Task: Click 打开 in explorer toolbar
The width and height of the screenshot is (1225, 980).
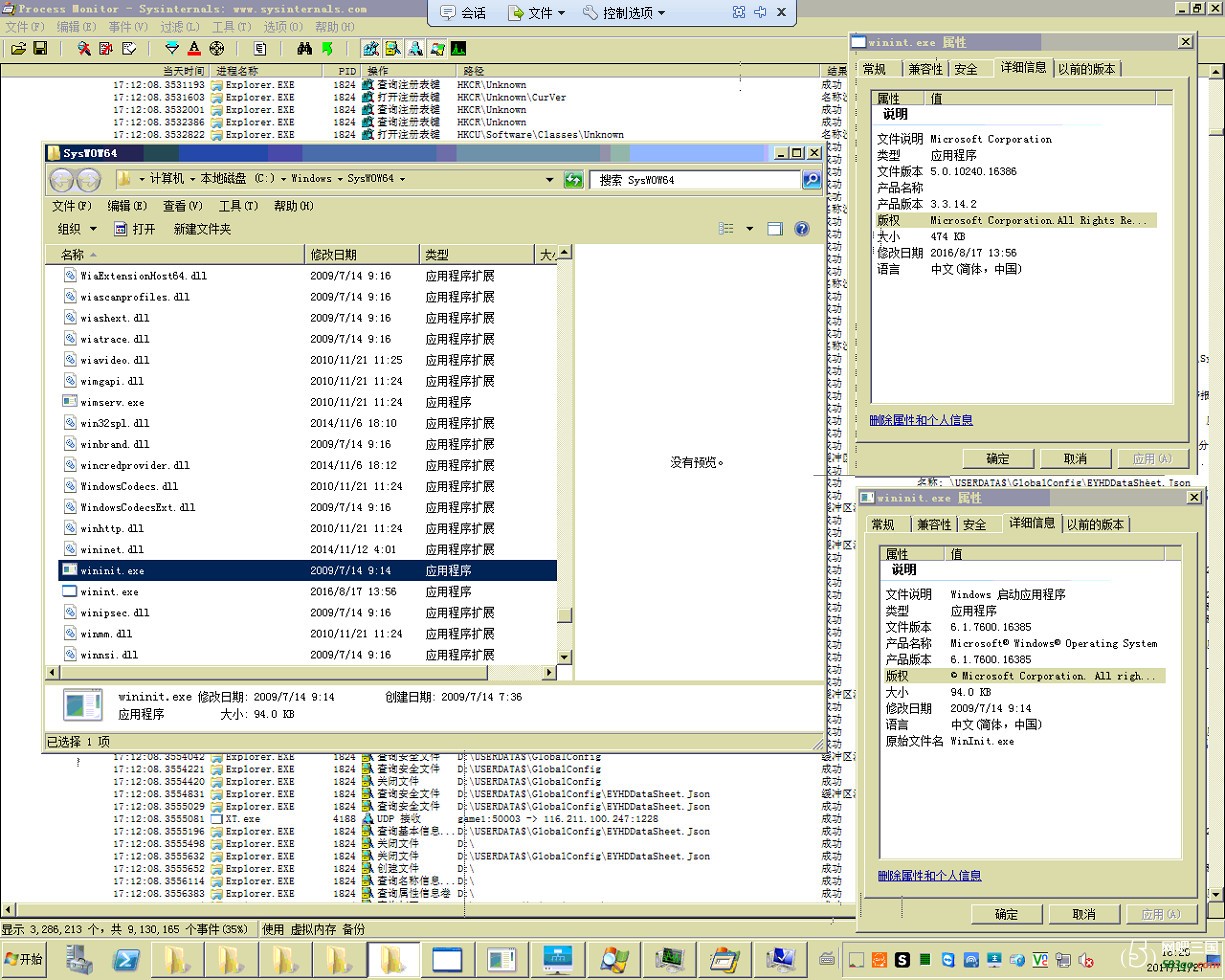Action: click(135, 229)
